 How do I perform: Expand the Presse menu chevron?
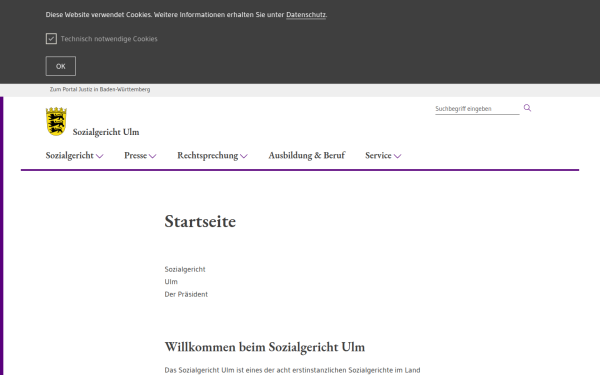click(153, 156)
